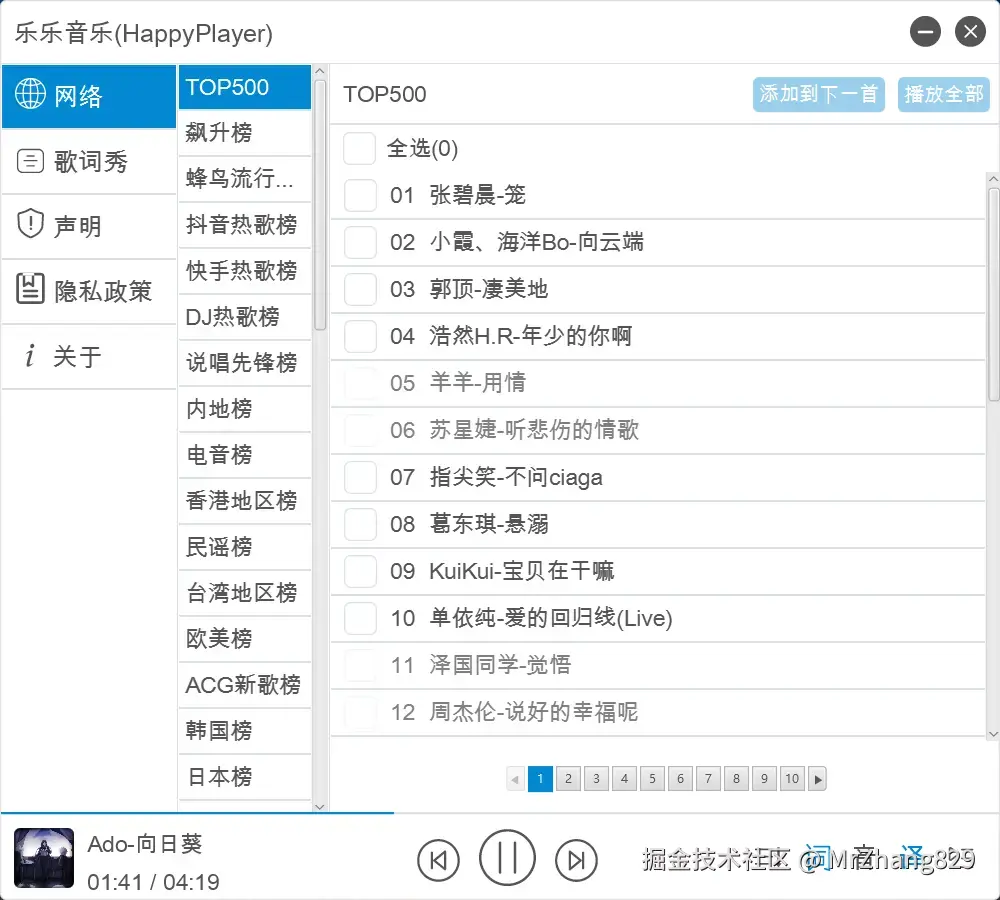Check the box for song 03 郭顶-凄美地
The image size is (1000, 900).
tap(360, 289)
